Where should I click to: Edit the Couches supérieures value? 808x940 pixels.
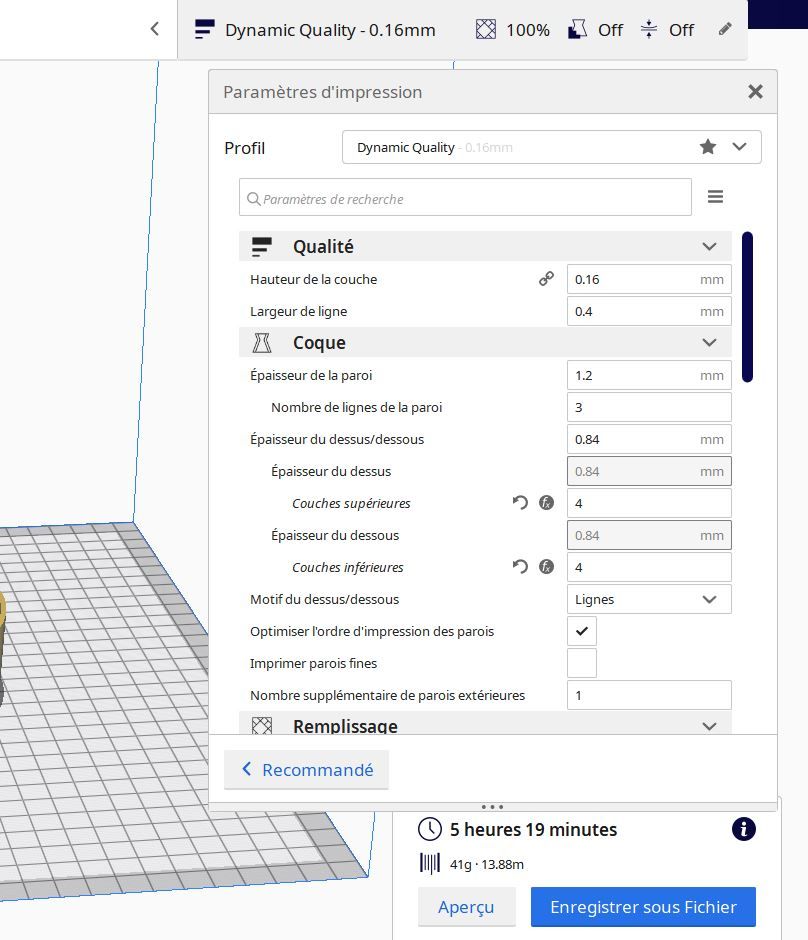649,503
